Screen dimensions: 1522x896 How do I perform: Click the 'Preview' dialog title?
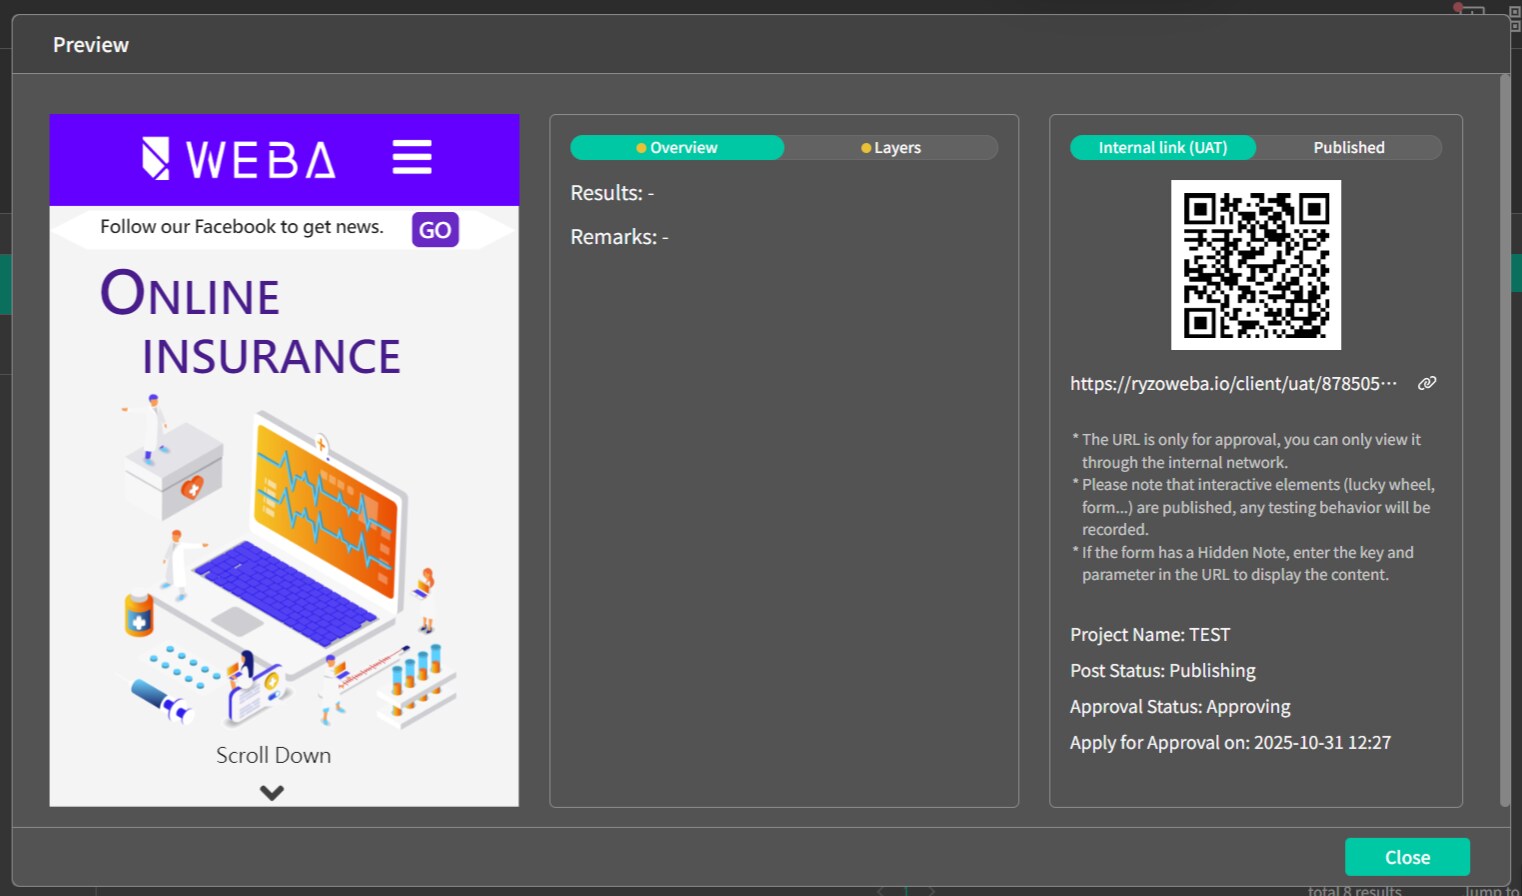[91, 45]
